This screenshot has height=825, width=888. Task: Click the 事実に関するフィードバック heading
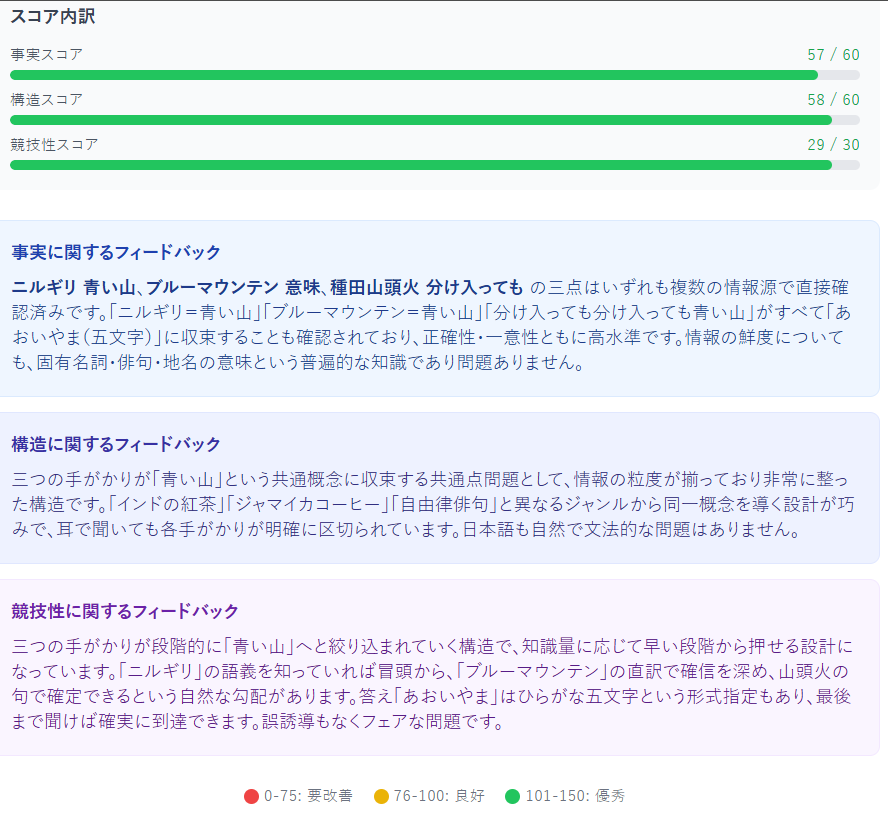(x=116, y=252)
